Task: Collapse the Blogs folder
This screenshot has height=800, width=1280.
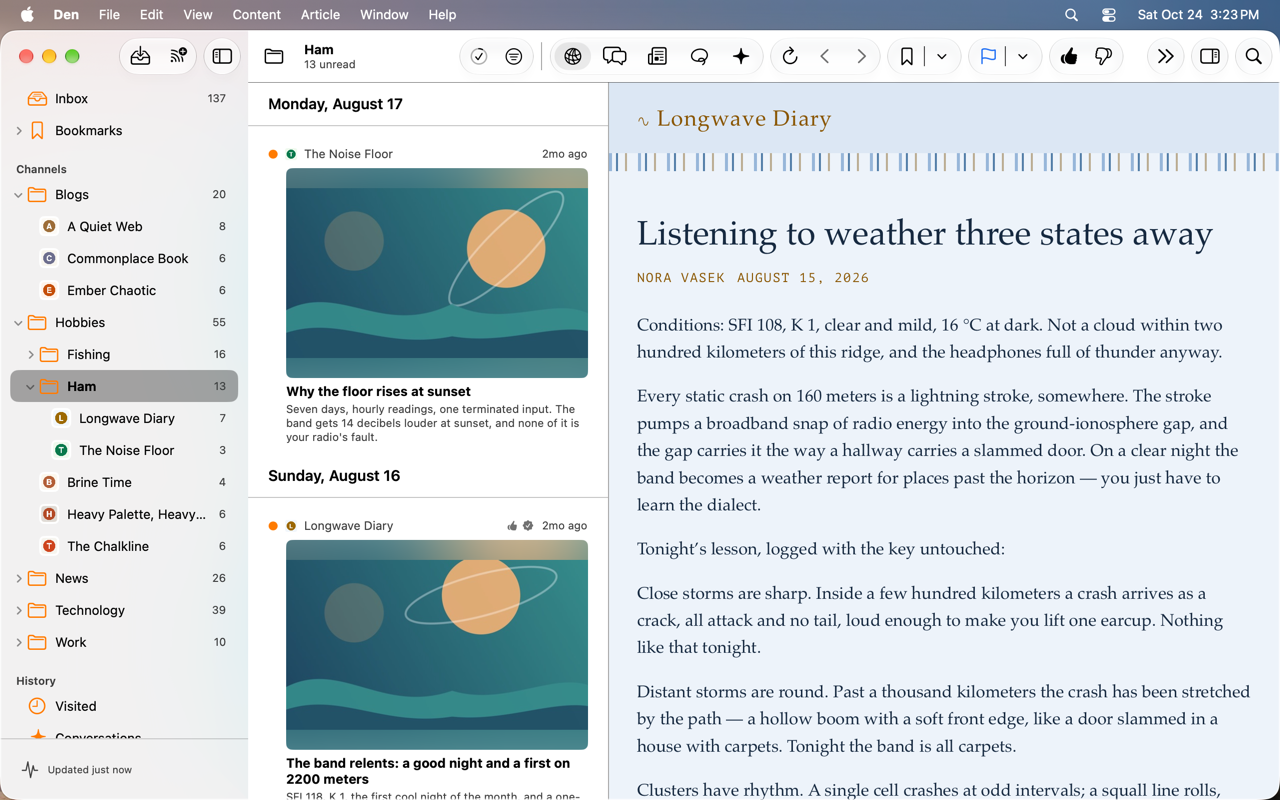Action: click(19, 195)
